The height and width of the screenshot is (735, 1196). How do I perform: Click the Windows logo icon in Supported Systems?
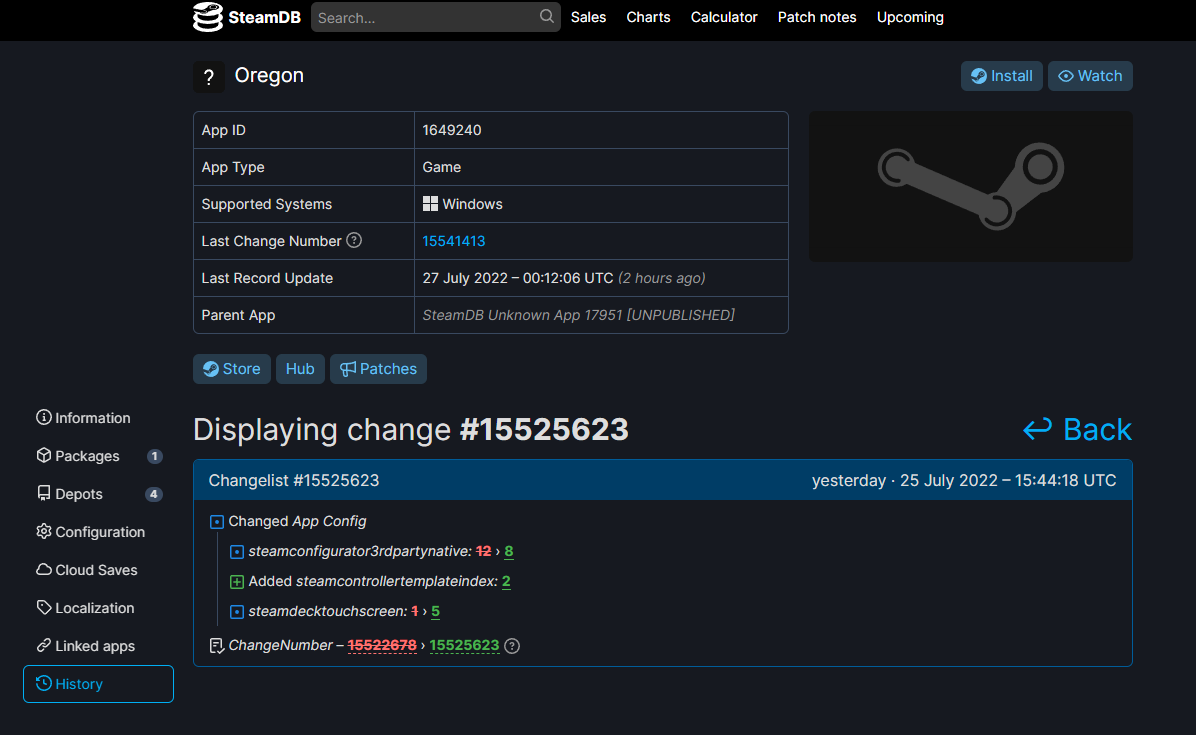click(x=430, y=204)
